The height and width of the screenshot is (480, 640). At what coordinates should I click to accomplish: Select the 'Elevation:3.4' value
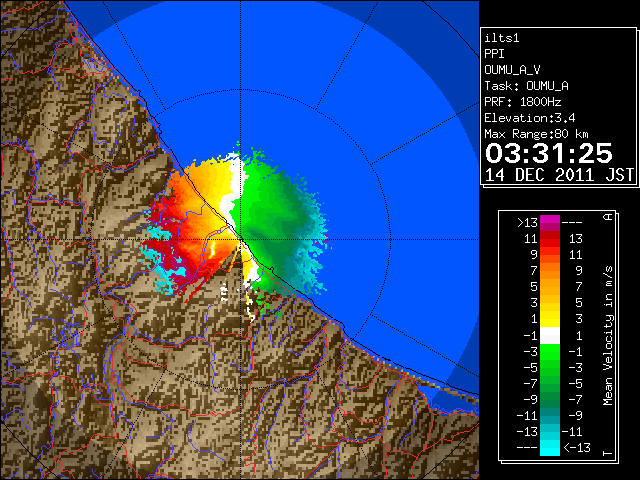tap(530, 118)
